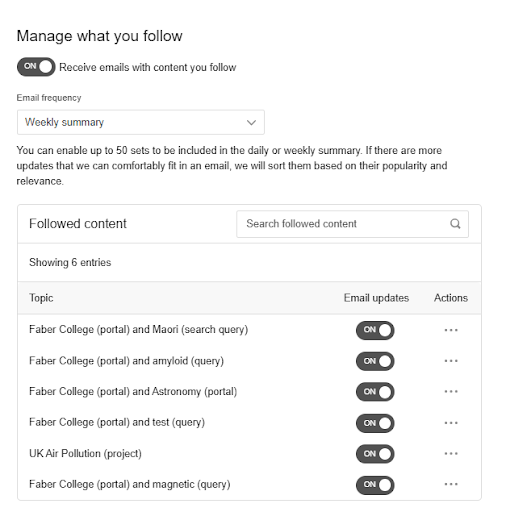Toggle off Receive emails with content you follow
The image size is (506, 512).
pyautogui.click(x=36, y=67)
